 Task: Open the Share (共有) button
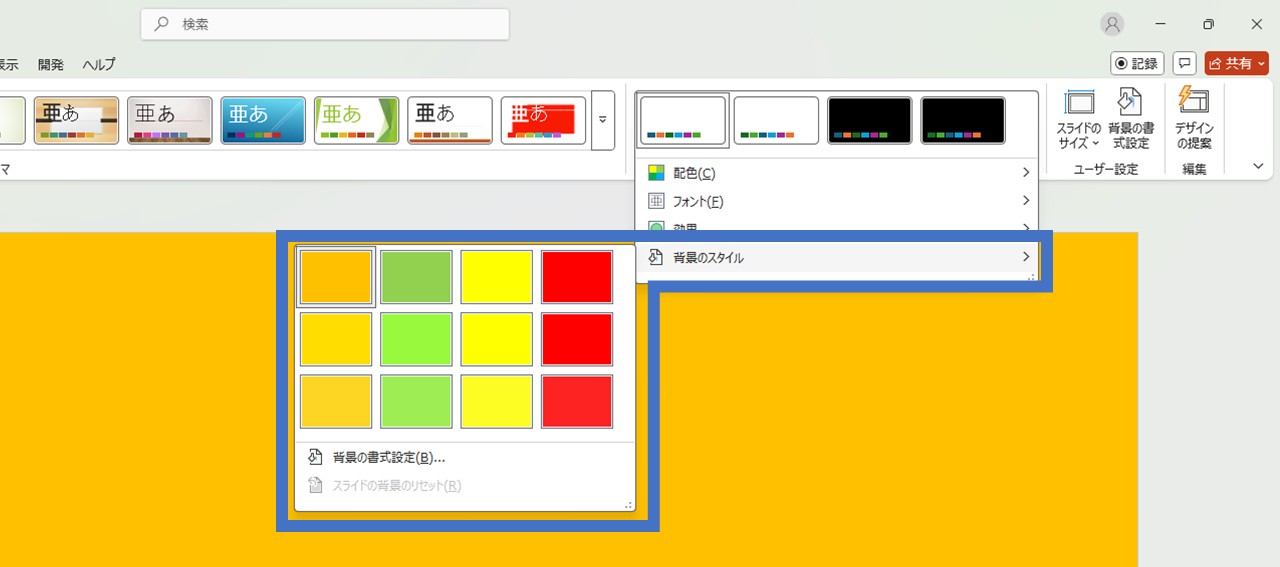[x=1236, y=63]
